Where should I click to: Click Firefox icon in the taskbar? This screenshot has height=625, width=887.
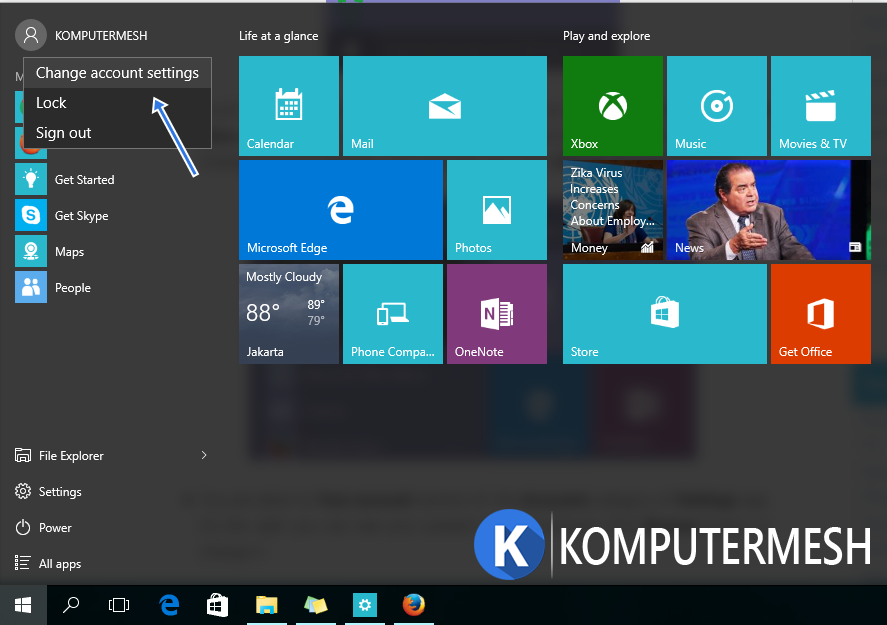pyautogui.click(x=413, y=605)
